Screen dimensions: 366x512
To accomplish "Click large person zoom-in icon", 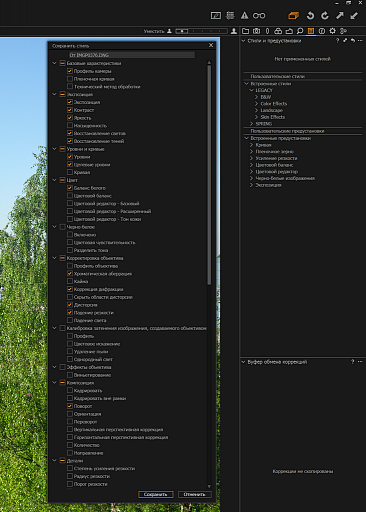I will coord(234,31).
